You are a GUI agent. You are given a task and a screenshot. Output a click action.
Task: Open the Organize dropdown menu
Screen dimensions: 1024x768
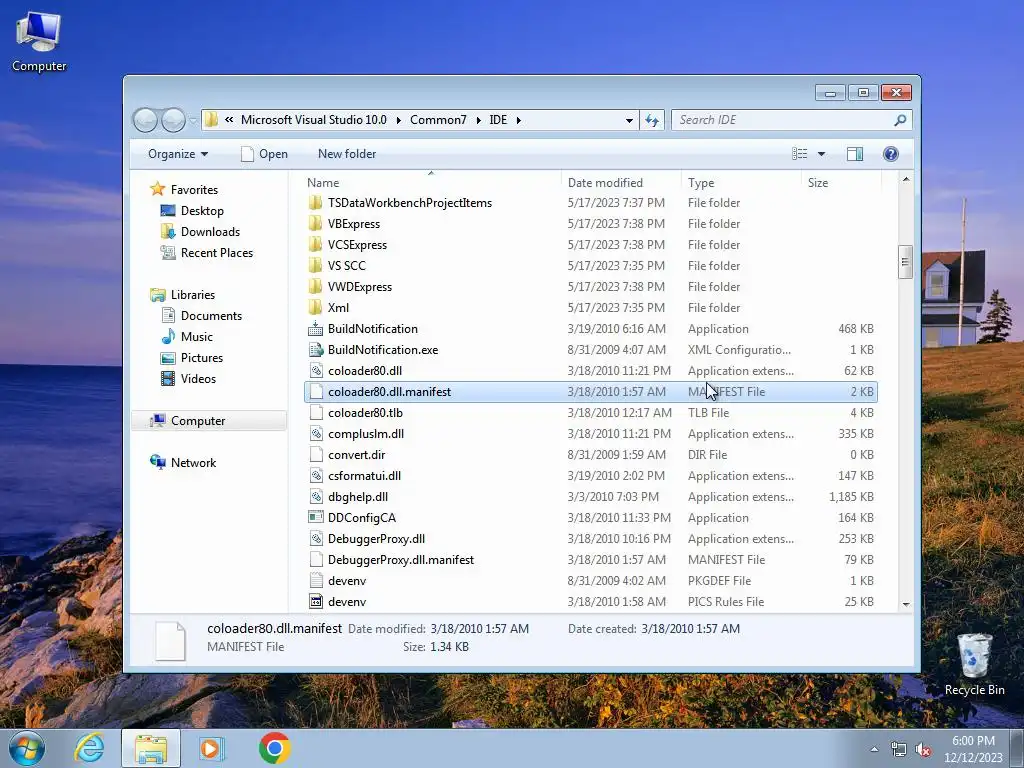coord(178,154)
